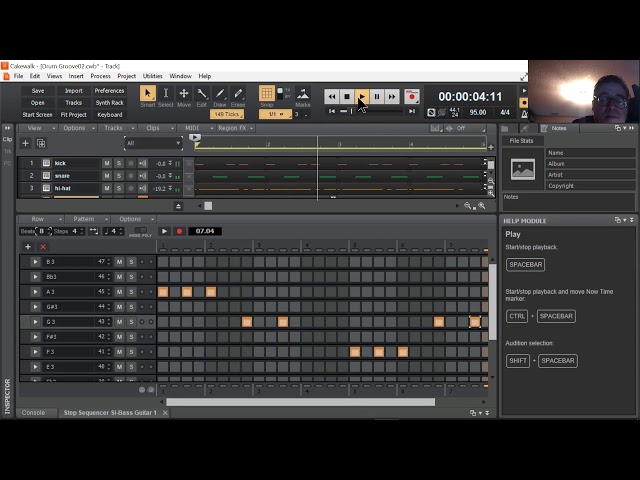This screenshot has height=480, width=640.
Task: Activate the A 3 first step cell
Action: click(x=163, y=292)
